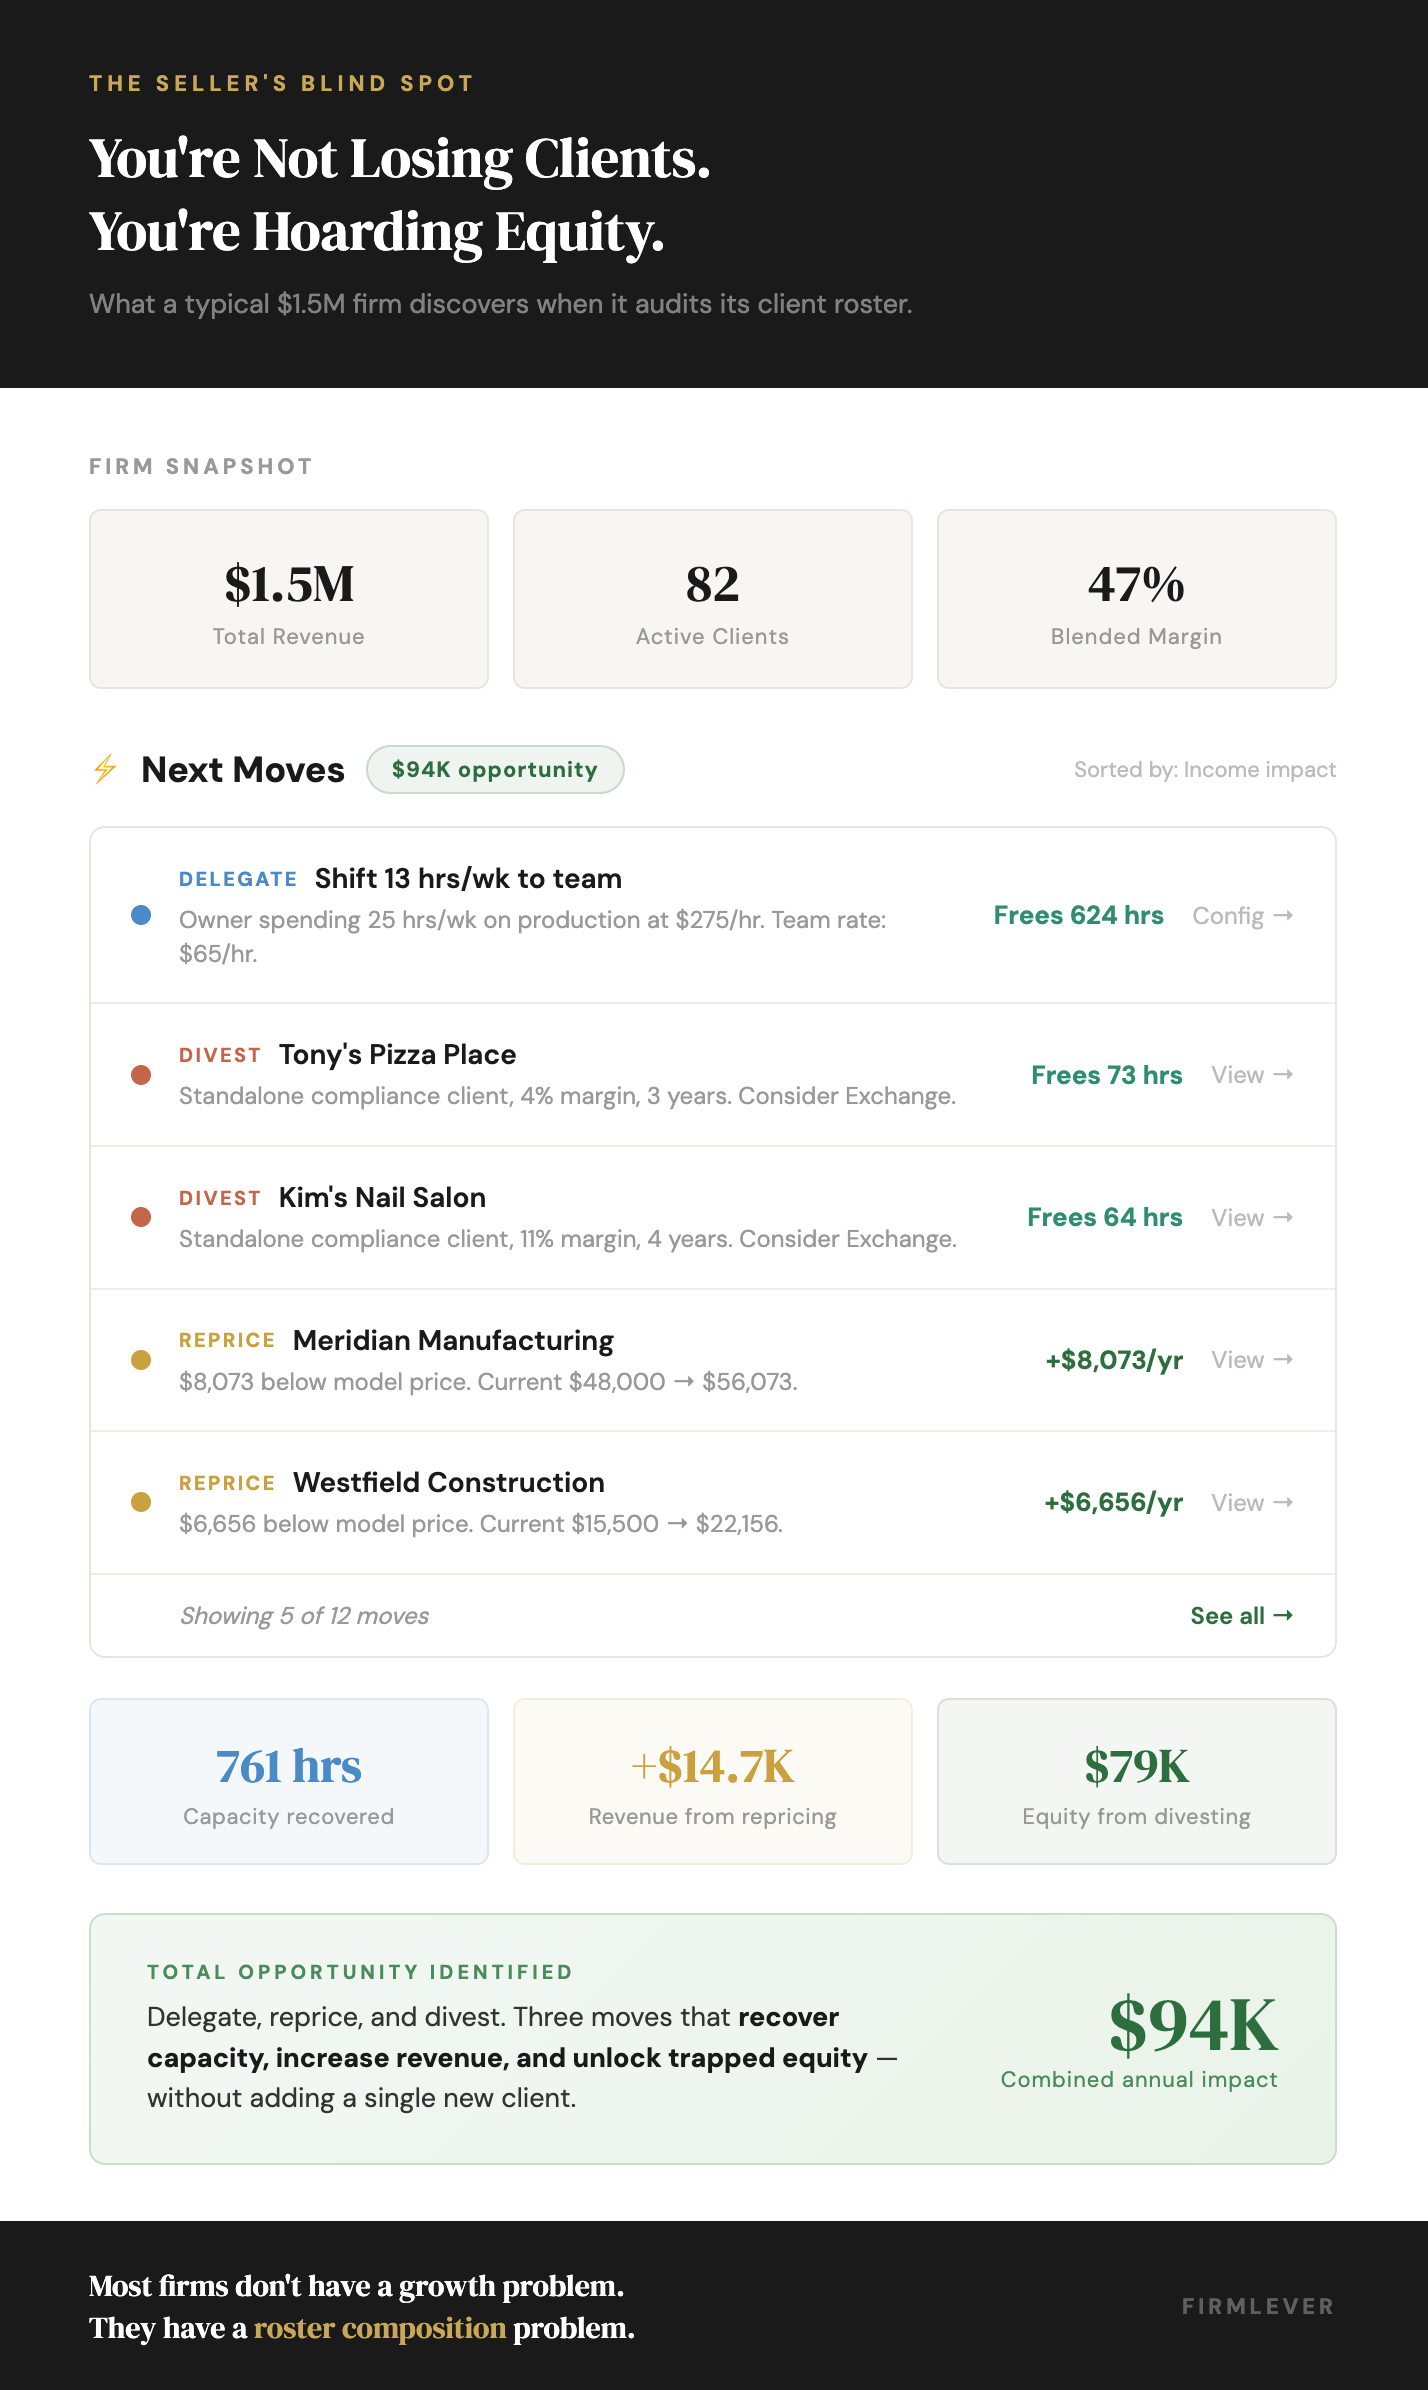Click the blue dot on the Delegate row
Image resolution: width=1428 pixels, height=2390 pixels.
click(141, 915)
